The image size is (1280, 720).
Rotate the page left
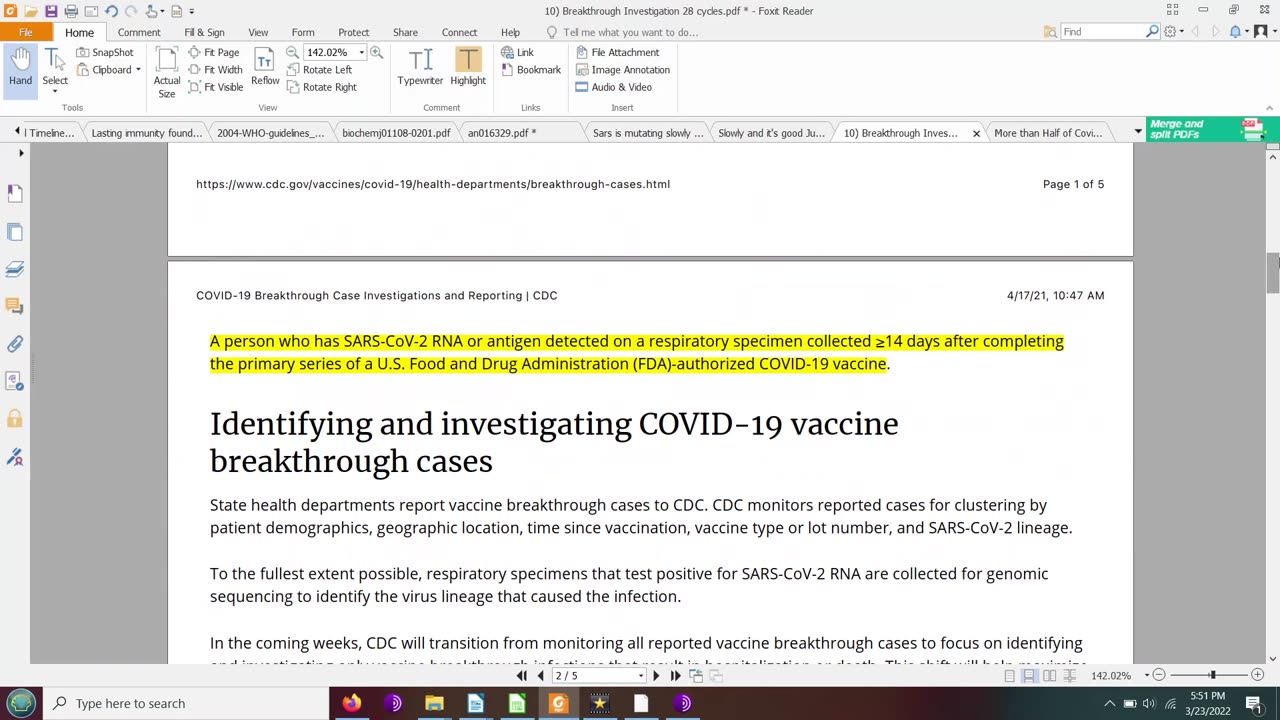pos(319,70)
